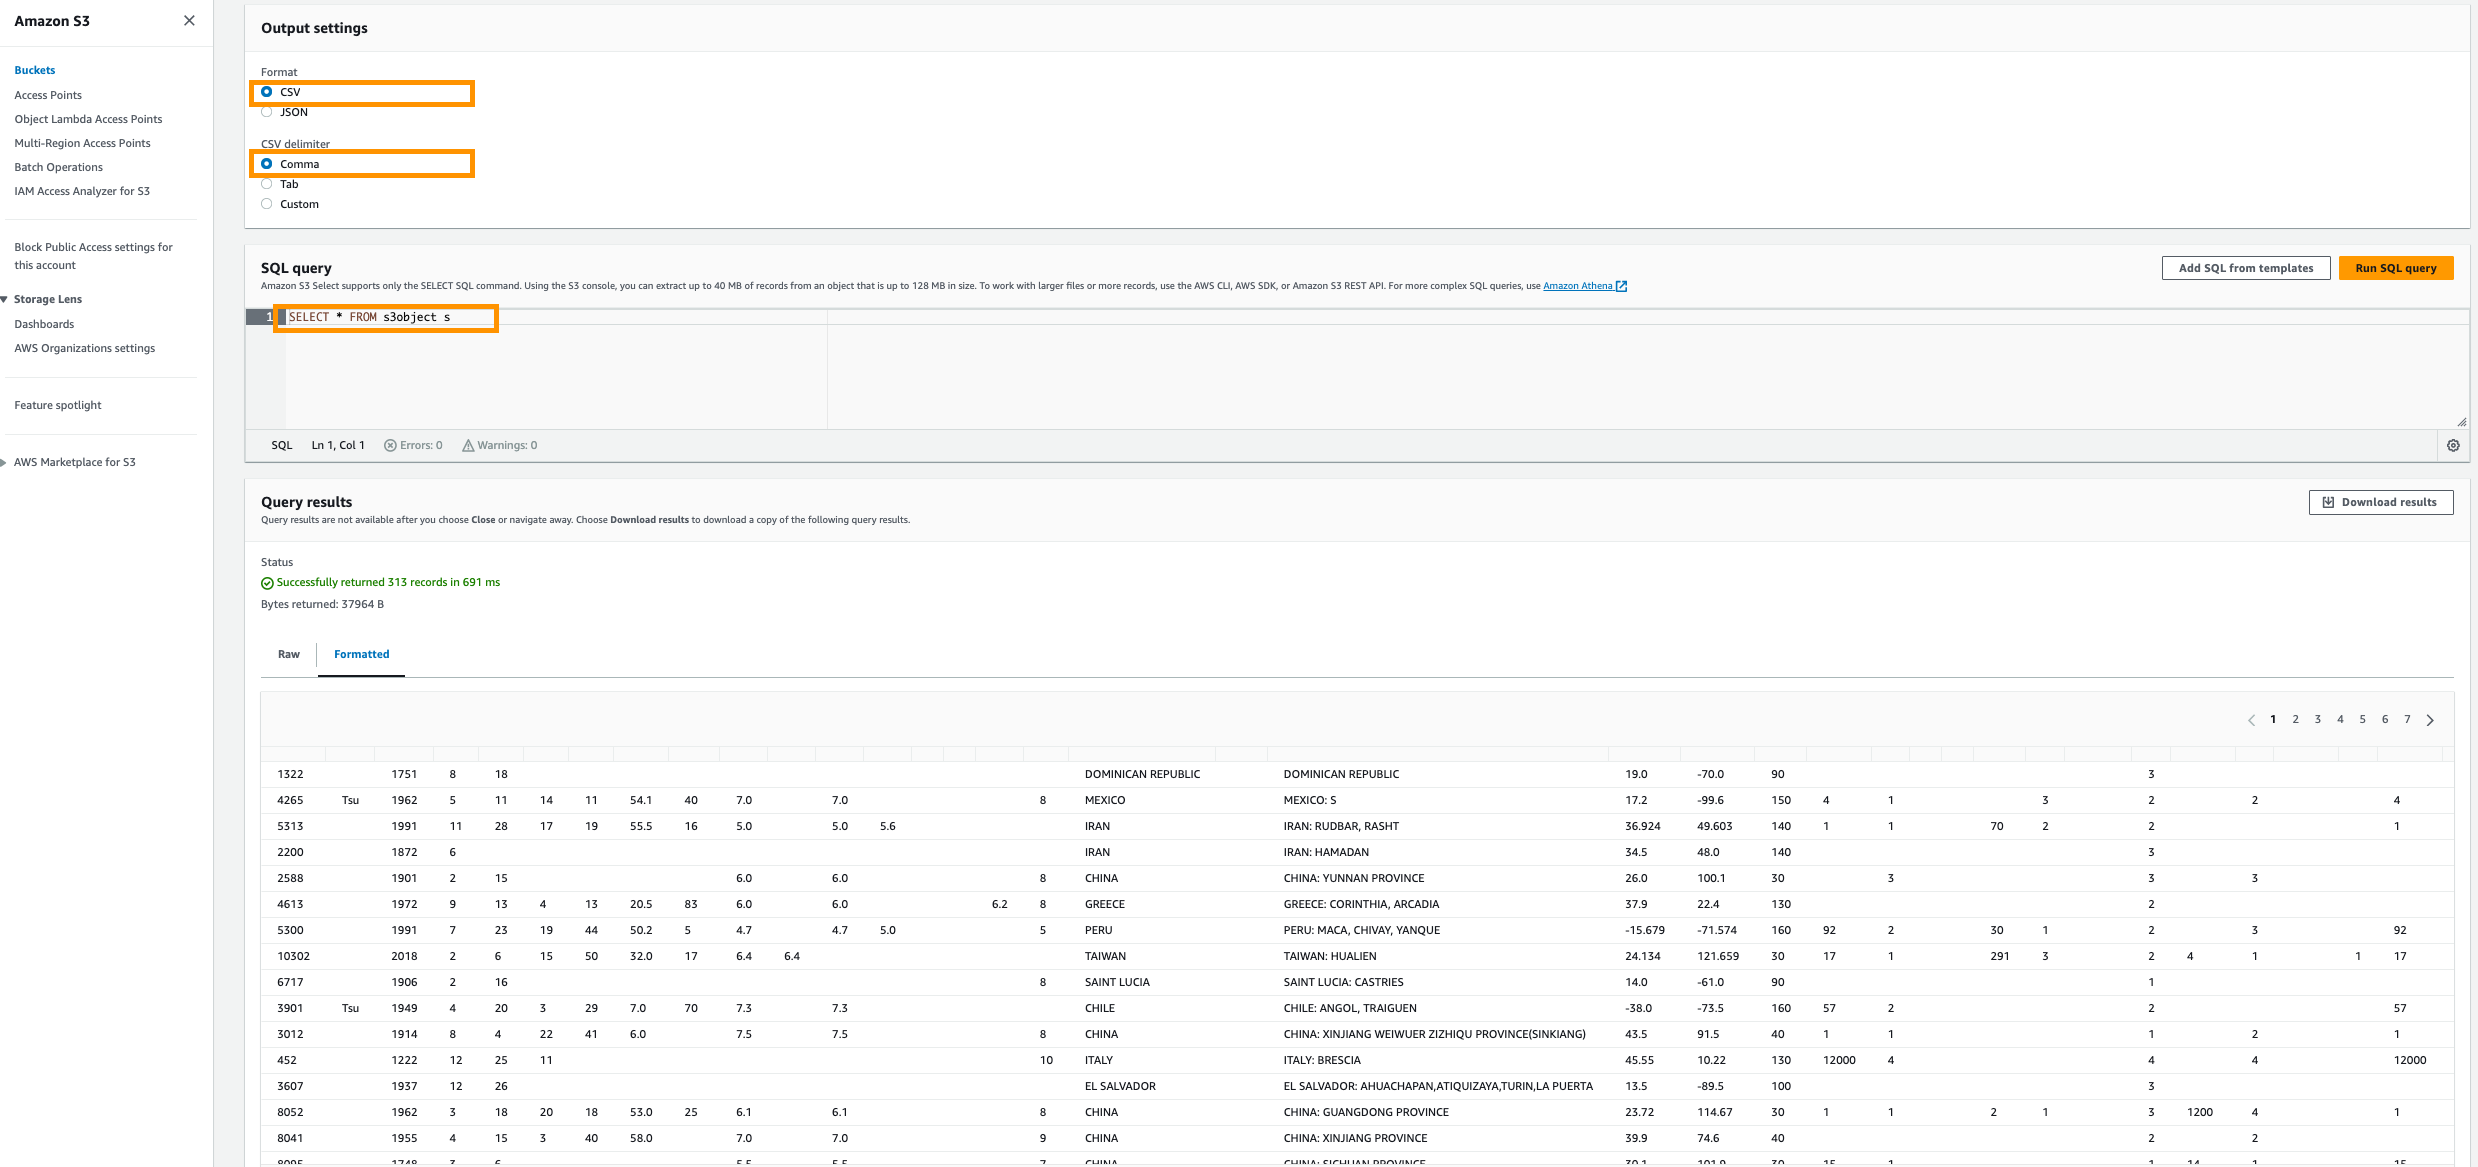2478x1167 pixels.
Task: Go to previous results page arrow
Action: [2251, 720]
